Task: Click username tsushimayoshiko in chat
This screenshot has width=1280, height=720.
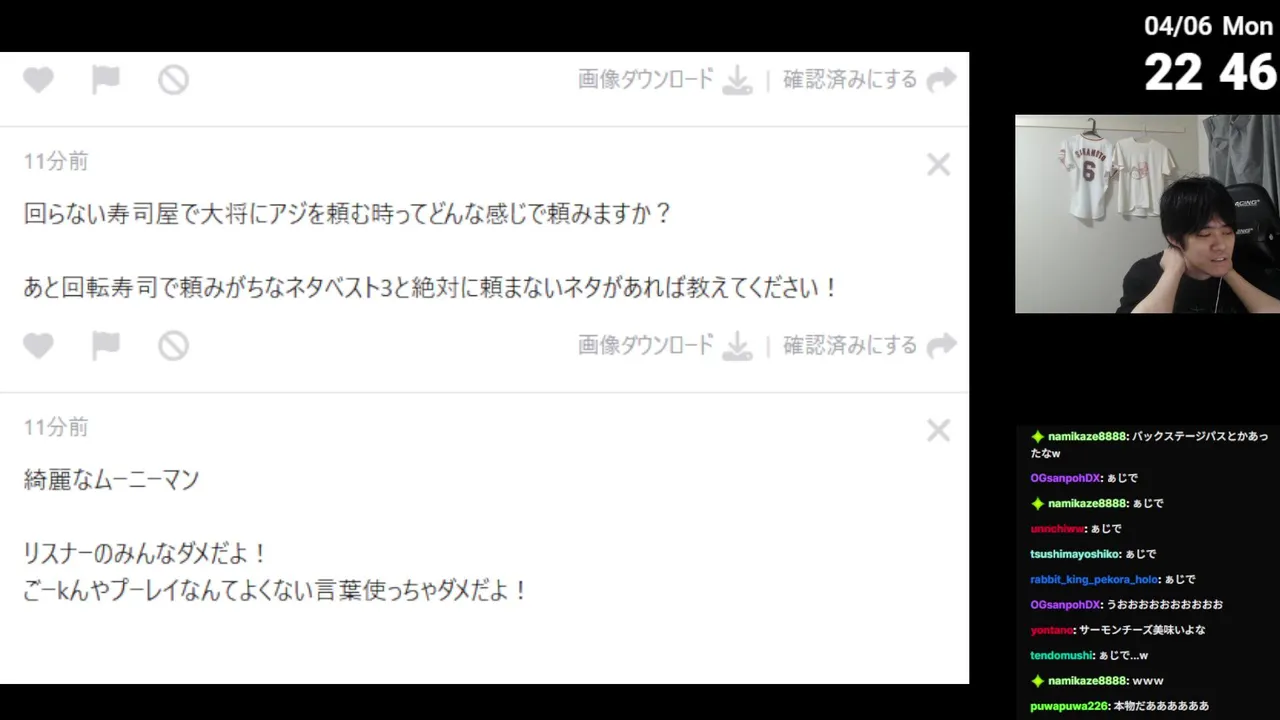Action: [1074, 554]
